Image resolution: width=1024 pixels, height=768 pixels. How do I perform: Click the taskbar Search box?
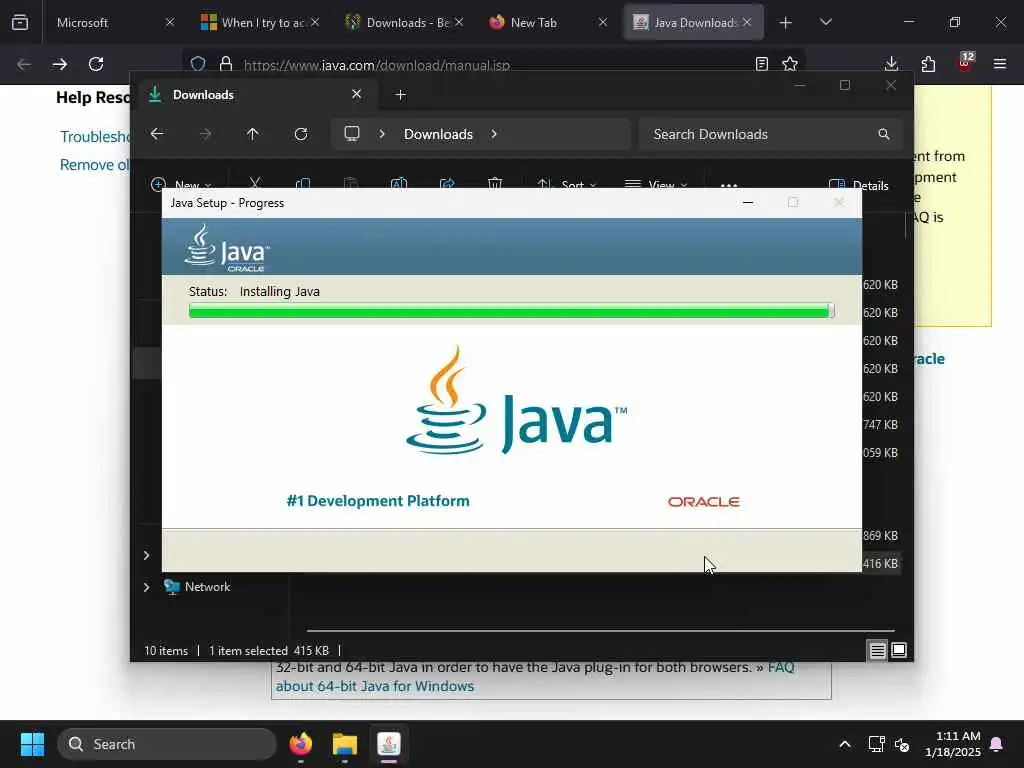coord(167,744)
